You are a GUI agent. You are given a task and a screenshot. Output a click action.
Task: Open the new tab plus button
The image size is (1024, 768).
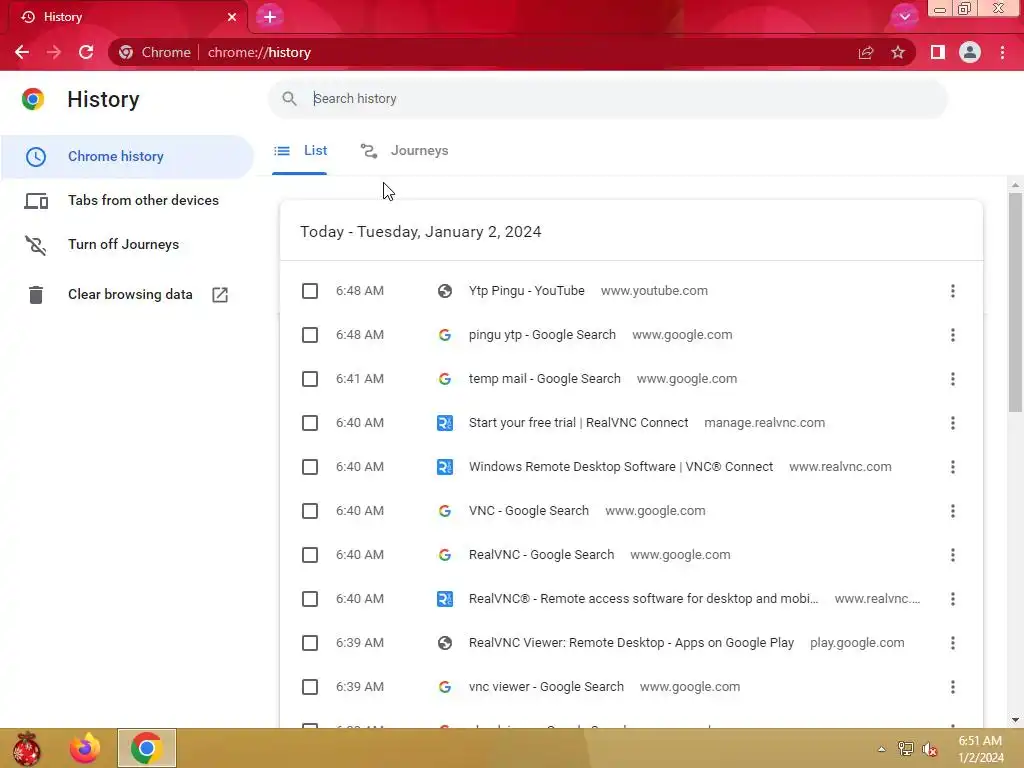tap(270, 17)
